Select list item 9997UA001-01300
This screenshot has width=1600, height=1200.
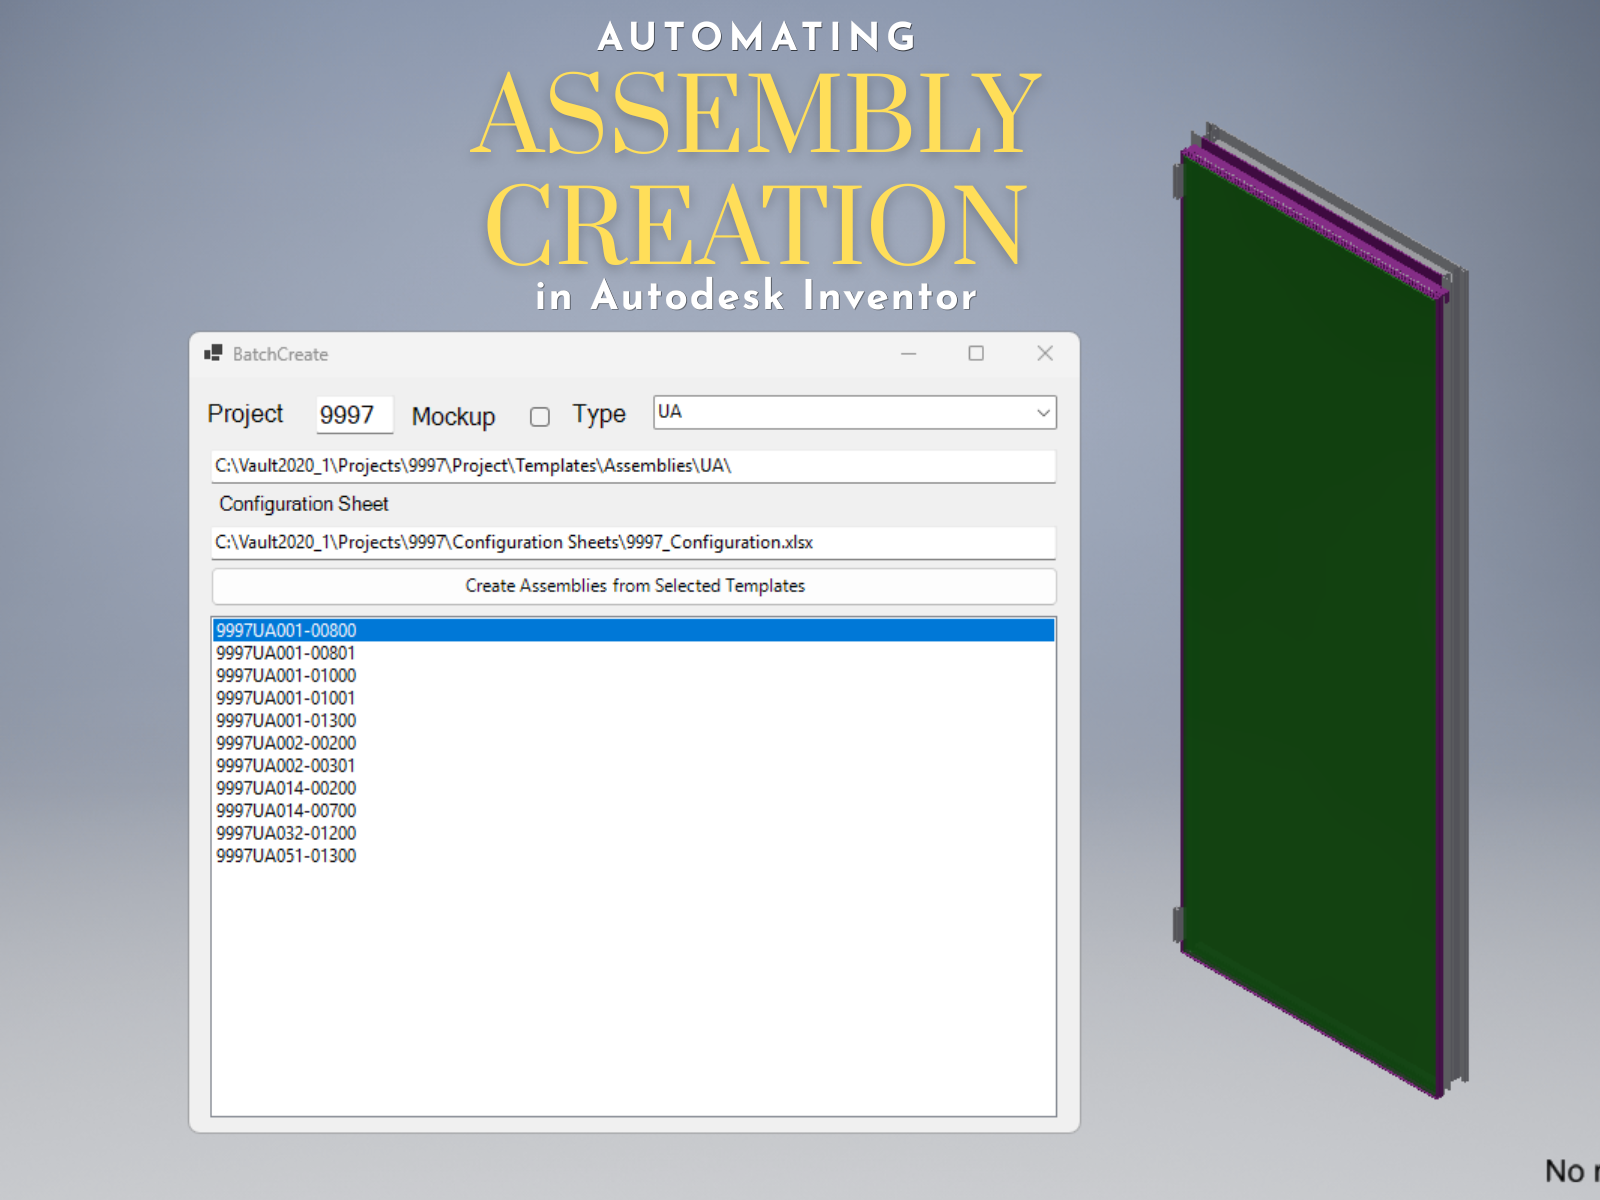(634, 721)
